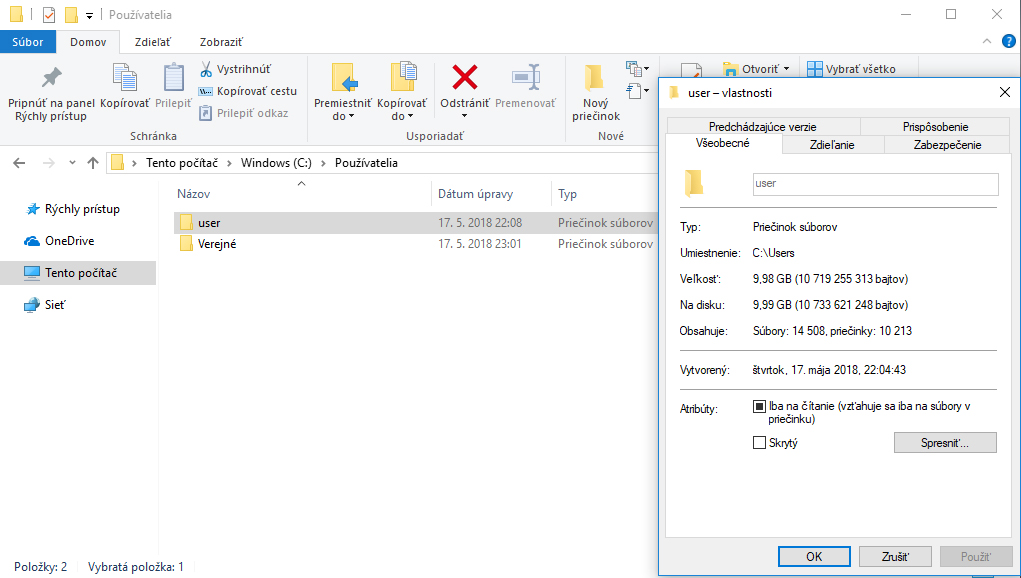Click the Premenovať rename icon
The image size is (1021, 578).
(x=525, y=77)
